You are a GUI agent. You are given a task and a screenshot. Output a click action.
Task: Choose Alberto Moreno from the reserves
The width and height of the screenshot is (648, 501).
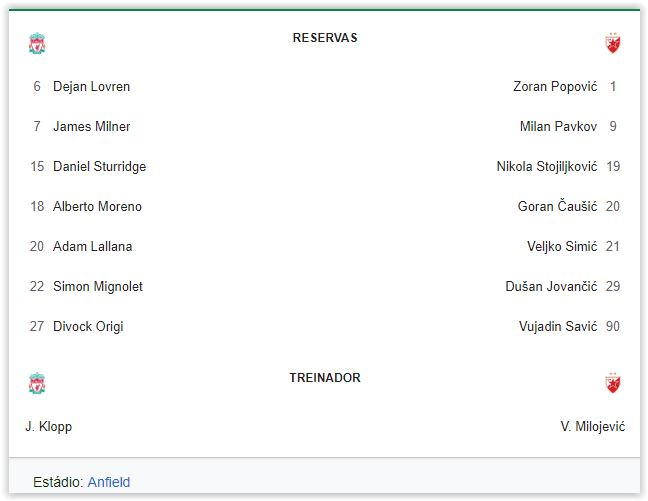coord(97,206)
